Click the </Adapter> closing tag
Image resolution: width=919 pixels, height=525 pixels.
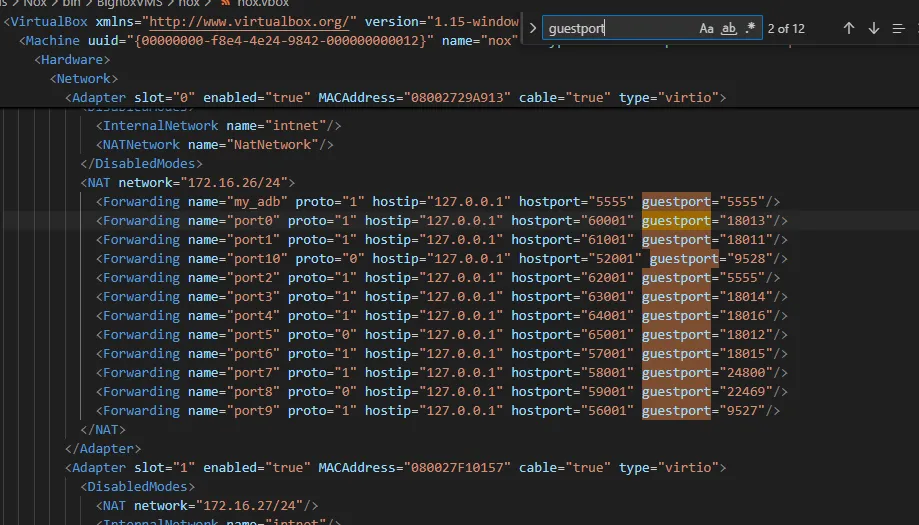coord(103,449)
